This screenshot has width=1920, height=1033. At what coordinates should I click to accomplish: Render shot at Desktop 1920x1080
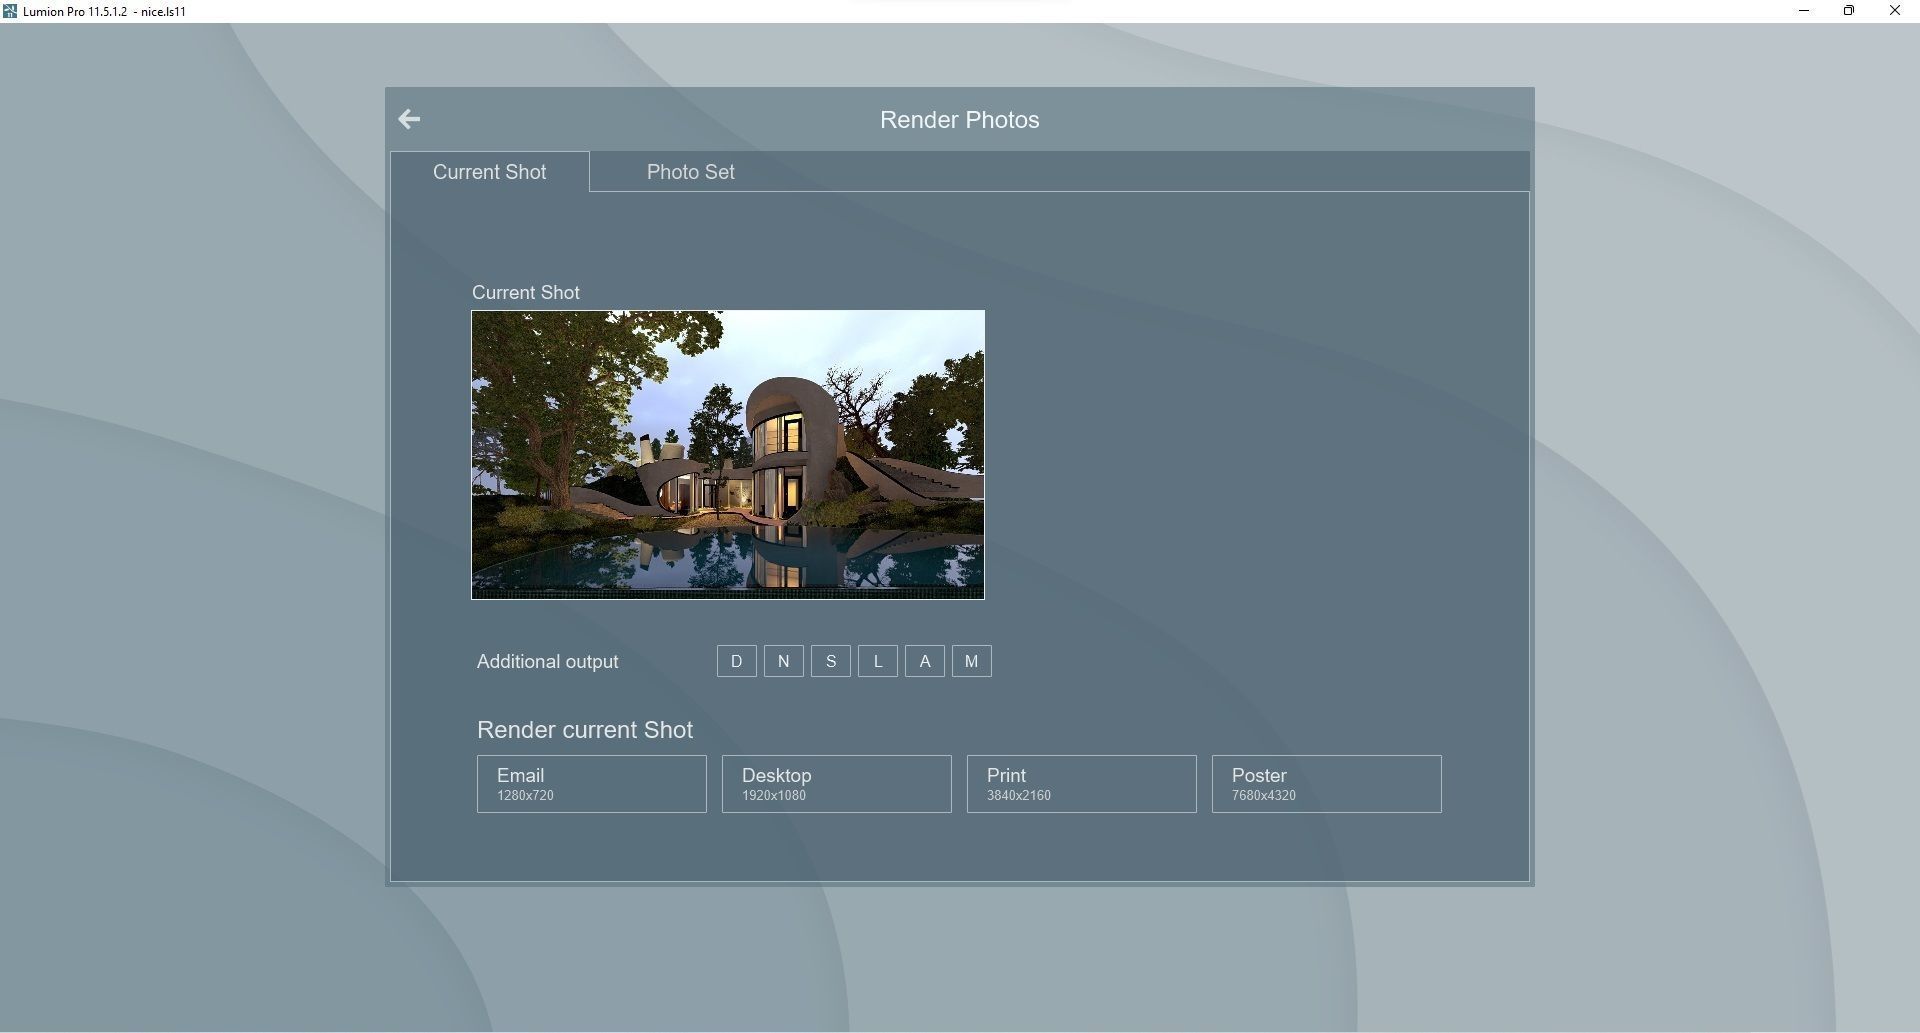836,784
